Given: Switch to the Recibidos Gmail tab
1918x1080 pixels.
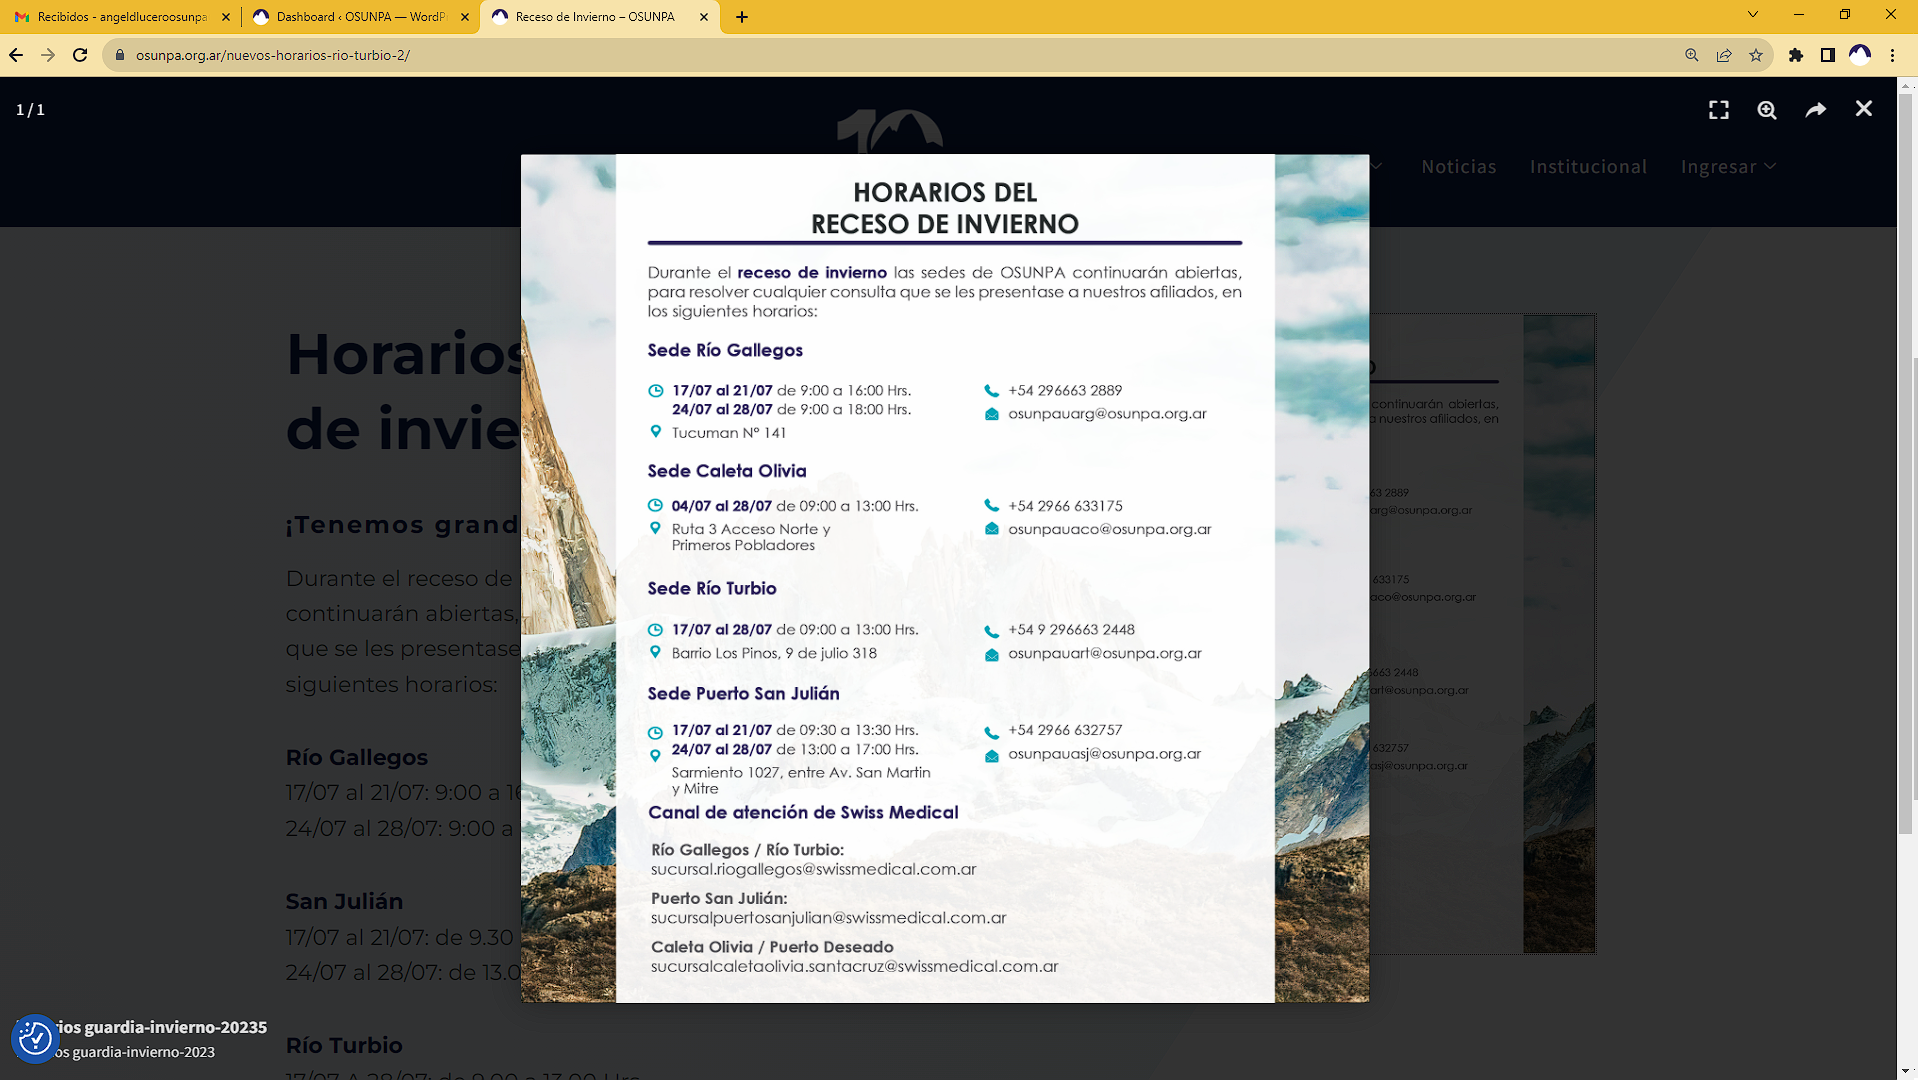Looking at the screenshot, I should [120, 17].
